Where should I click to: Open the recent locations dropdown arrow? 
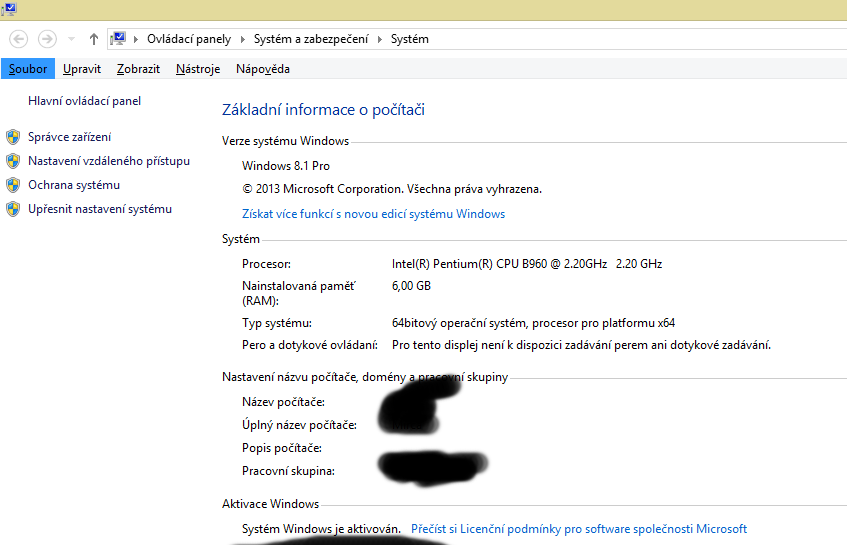(x=71, y=39)
